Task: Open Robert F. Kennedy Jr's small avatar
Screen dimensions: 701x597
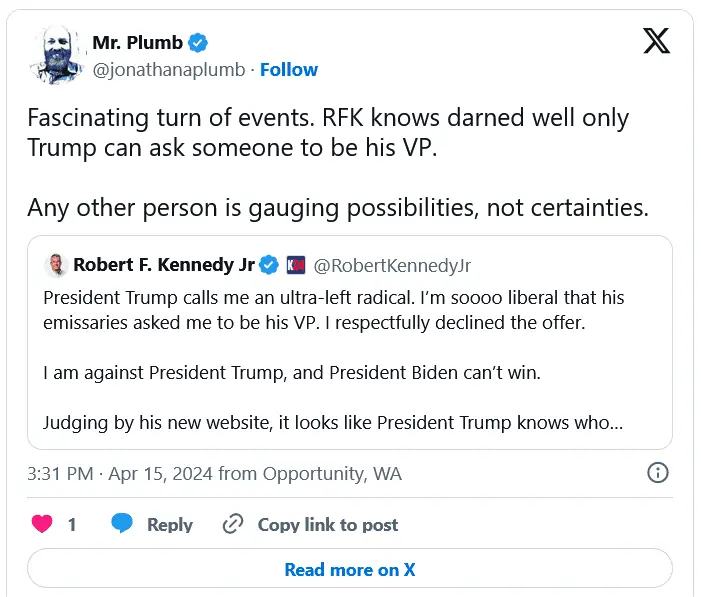Action: pos(55,265)
